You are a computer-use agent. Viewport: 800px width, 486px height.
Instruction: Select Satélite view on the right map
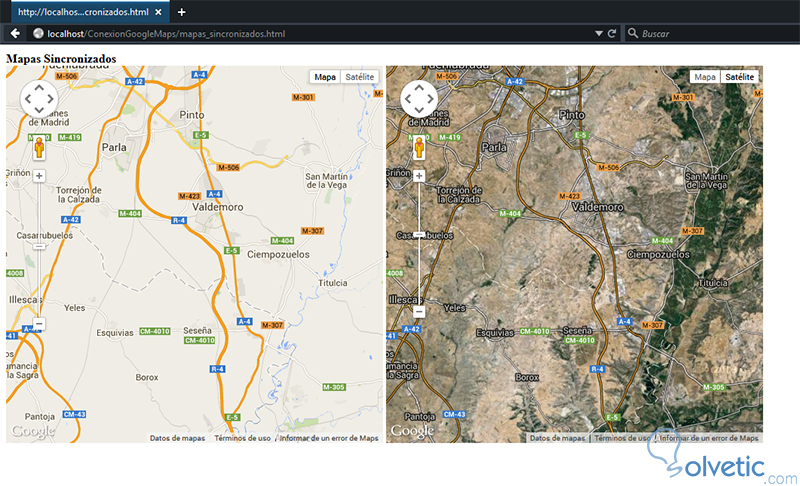[740, 77]
